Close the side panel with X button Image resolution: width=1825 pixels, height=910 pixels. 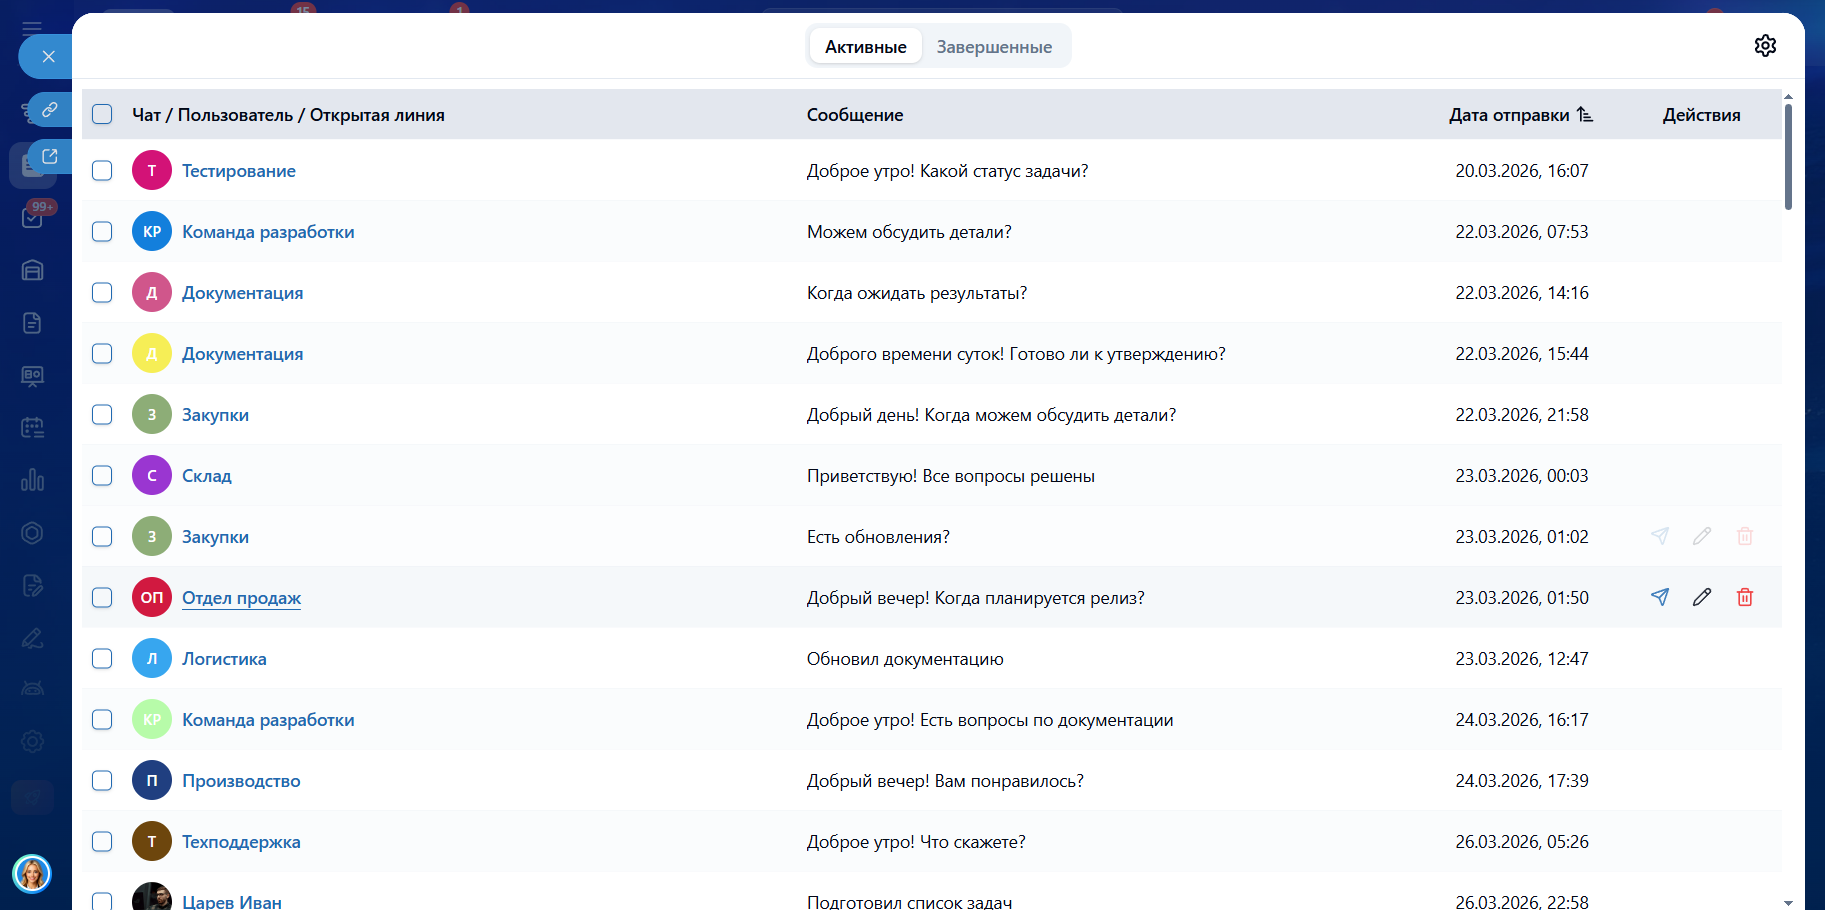pos(48,57)
